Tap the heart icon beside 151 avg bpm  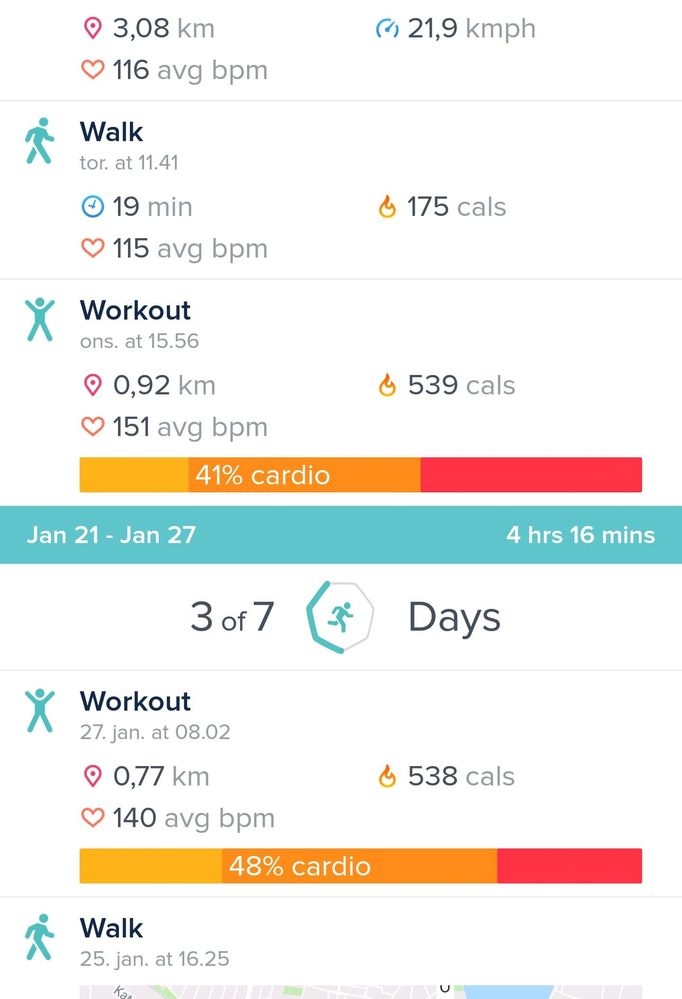coord(93,427)
